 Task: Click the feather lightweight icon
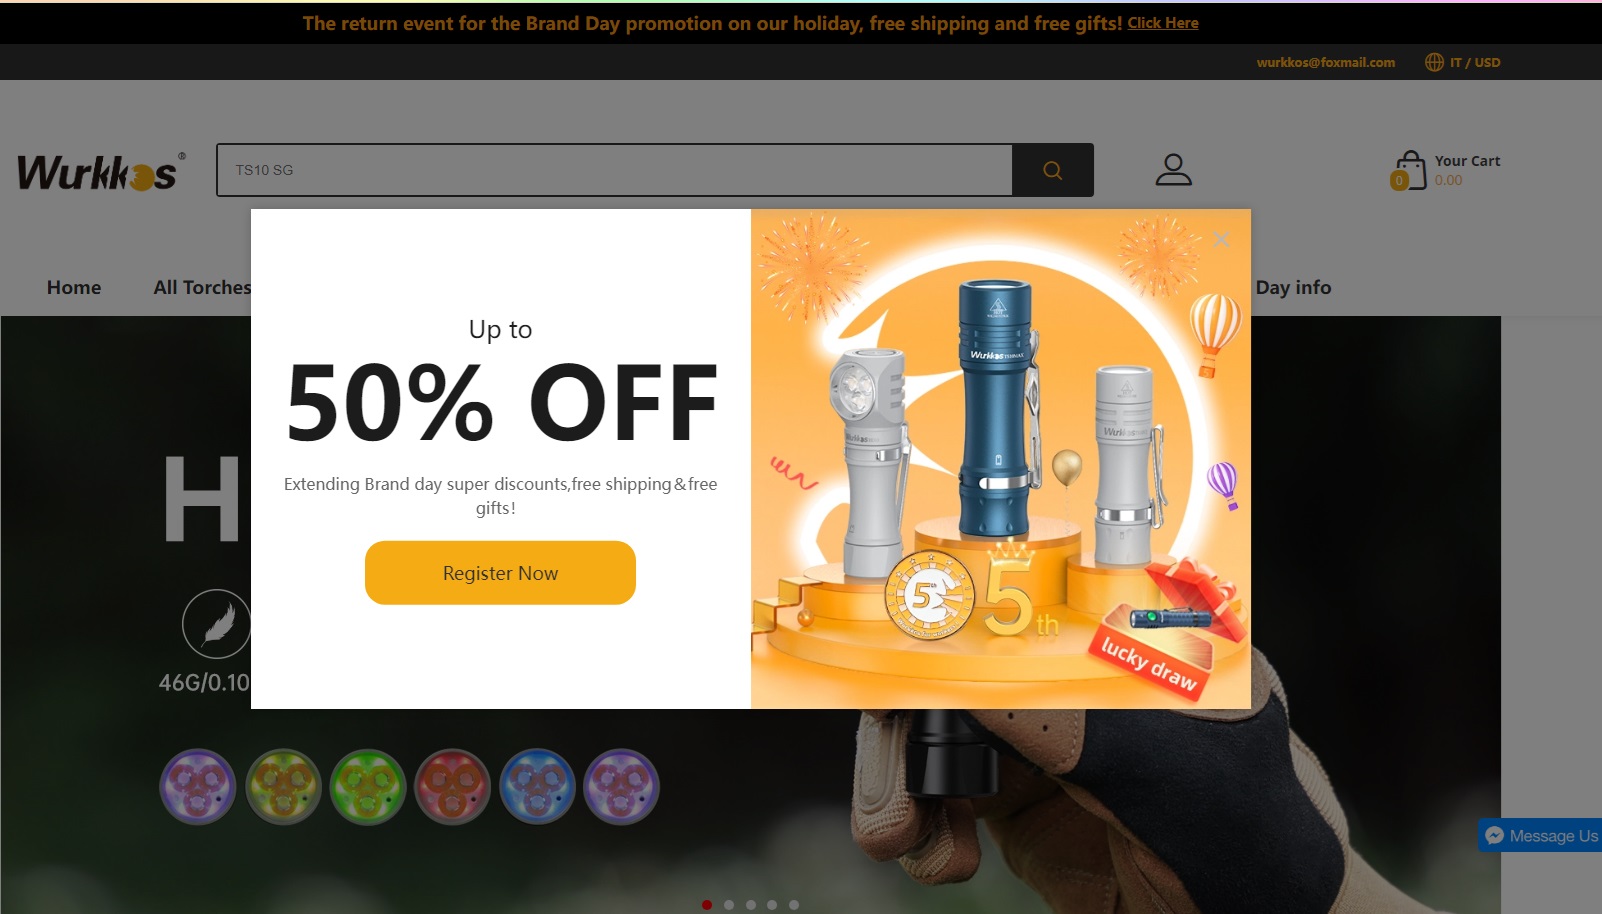click(x=217, y=624)
